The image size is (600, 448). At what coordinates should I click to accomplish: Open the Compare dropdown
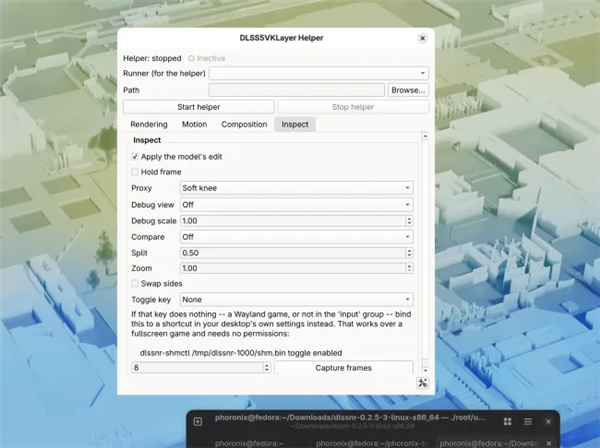[x=297, y=237]
